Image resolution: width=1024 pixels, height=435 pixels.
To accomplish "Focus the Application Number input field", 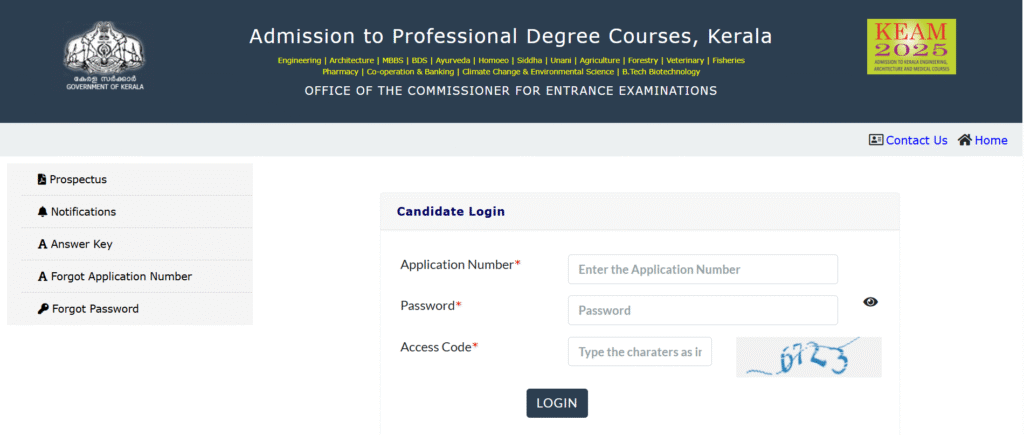I will point(703,269).
